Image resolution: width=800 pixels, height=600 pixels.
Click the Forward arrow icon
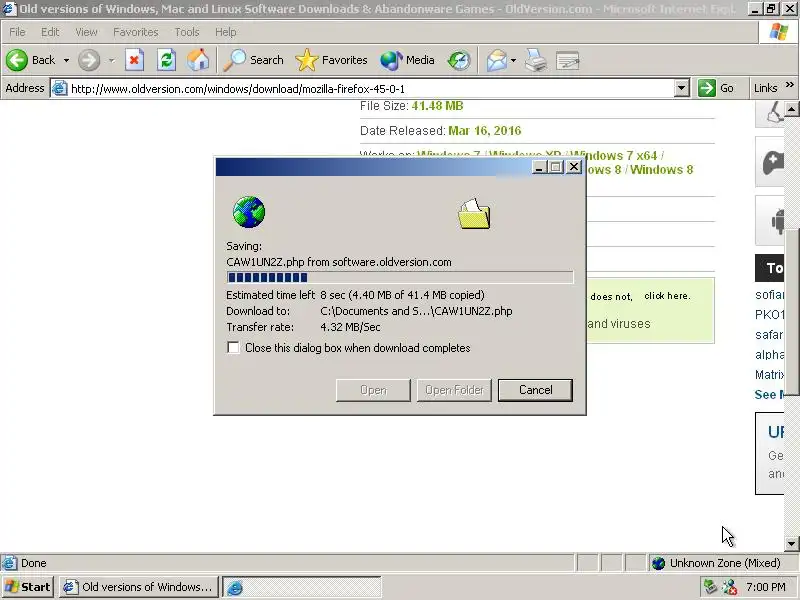(89, 60)
